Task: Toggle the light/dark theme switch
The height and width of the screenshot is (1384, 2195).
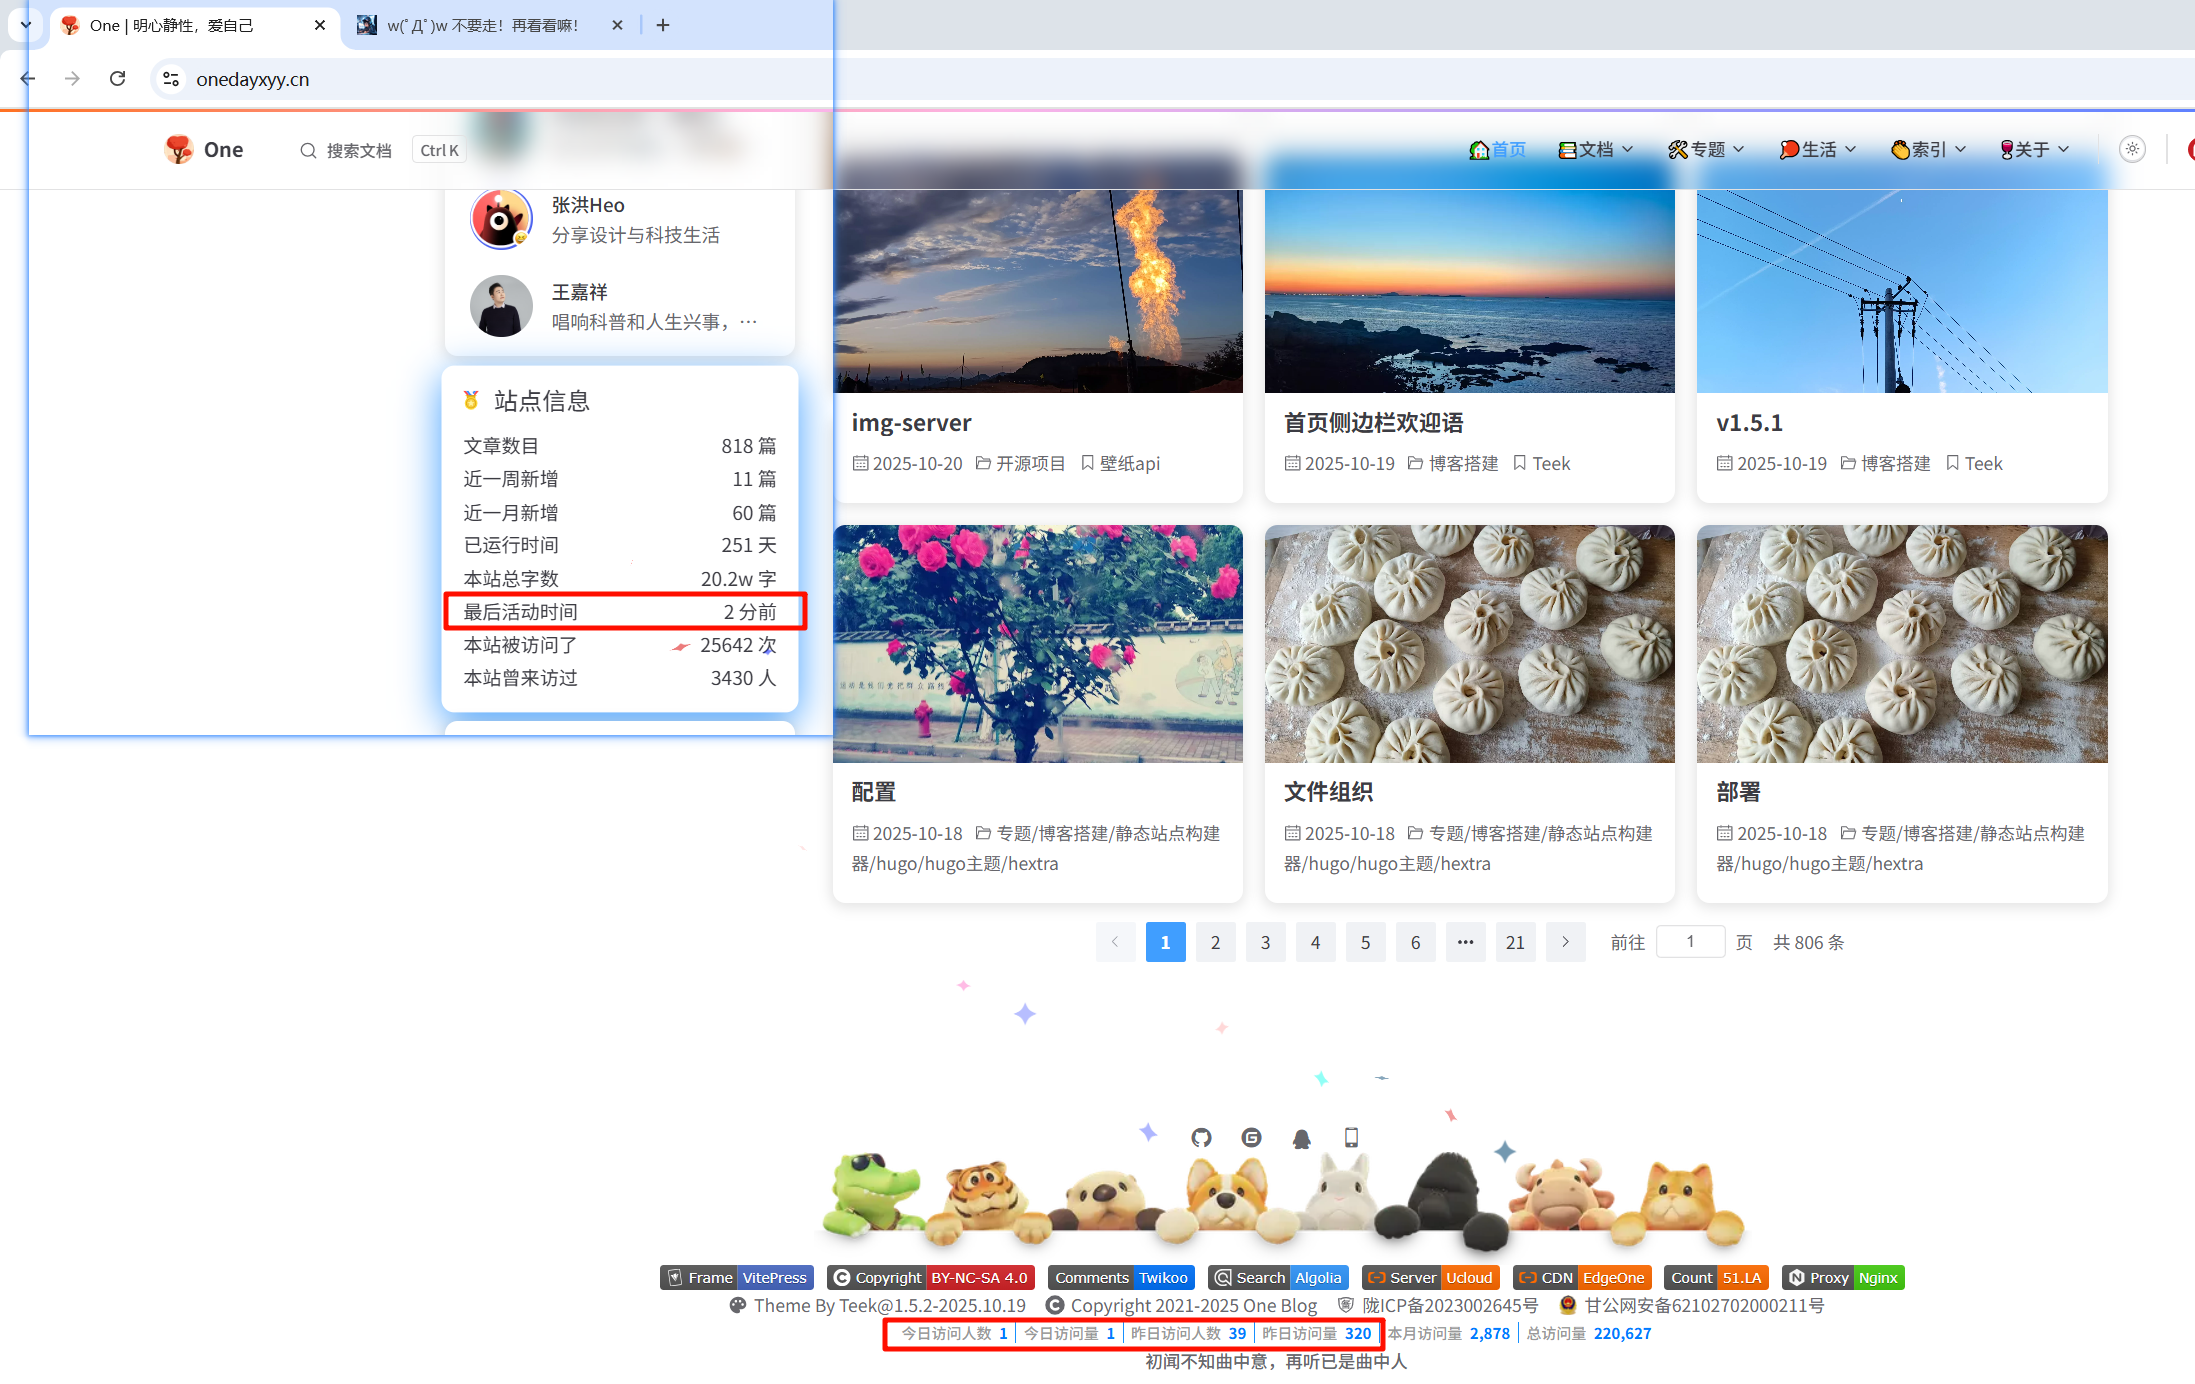Action: click(x=2132, y=149)
